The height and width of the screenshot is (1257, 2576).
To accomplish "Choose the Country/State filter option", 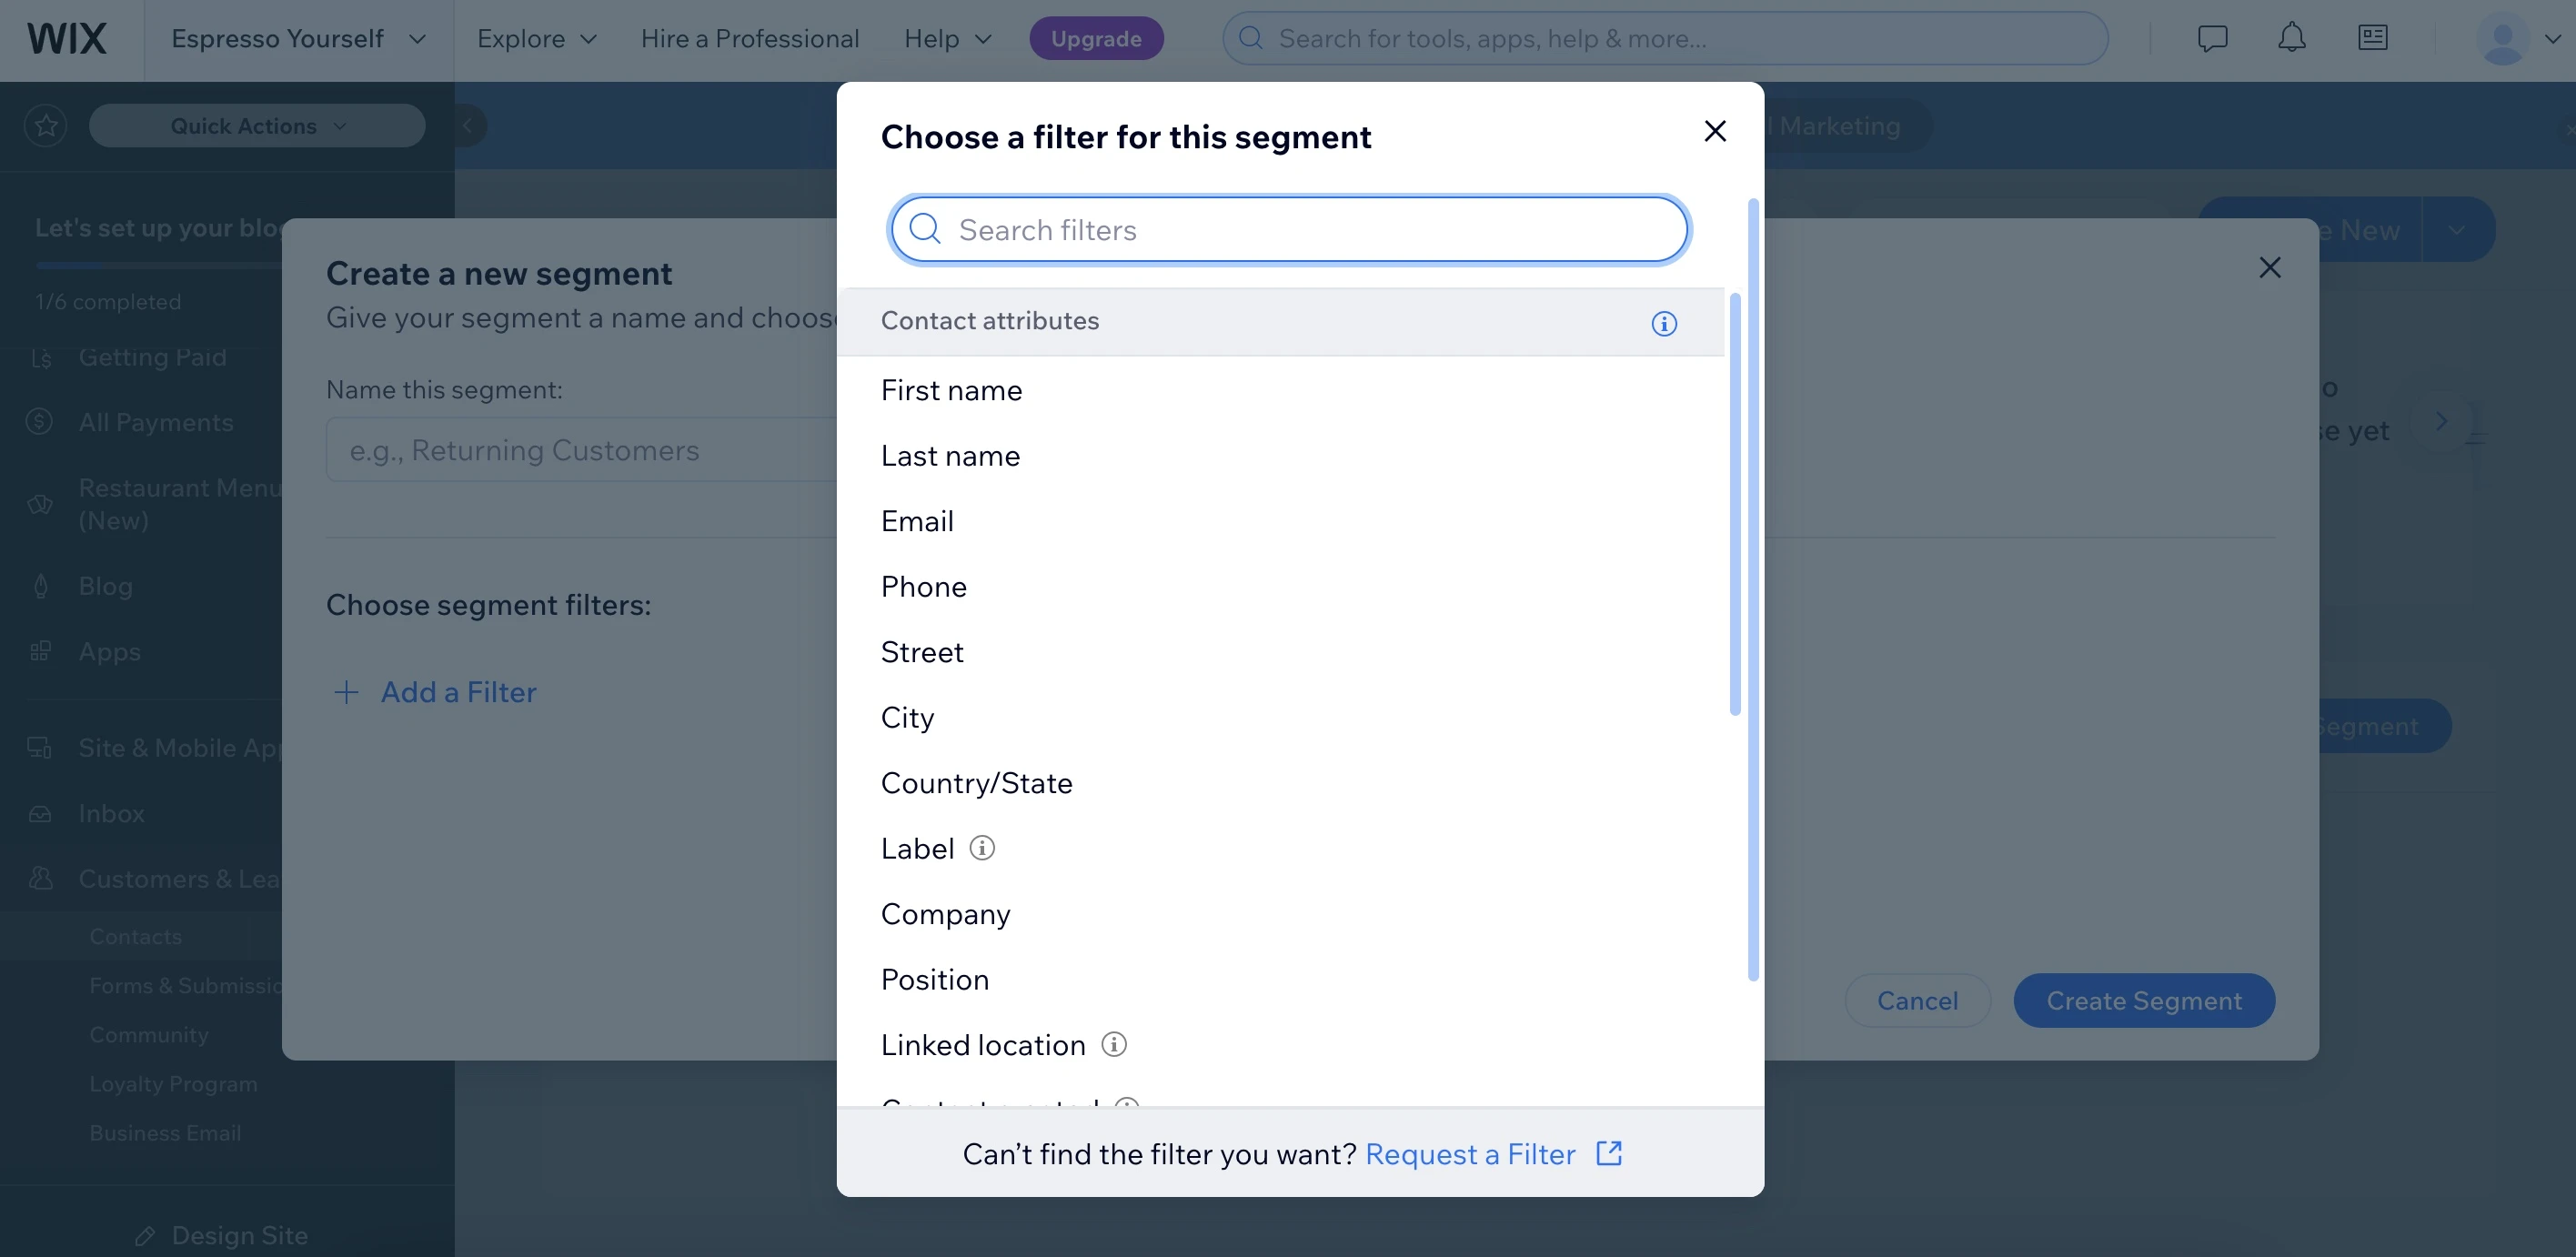I will (x=976, y=783).
